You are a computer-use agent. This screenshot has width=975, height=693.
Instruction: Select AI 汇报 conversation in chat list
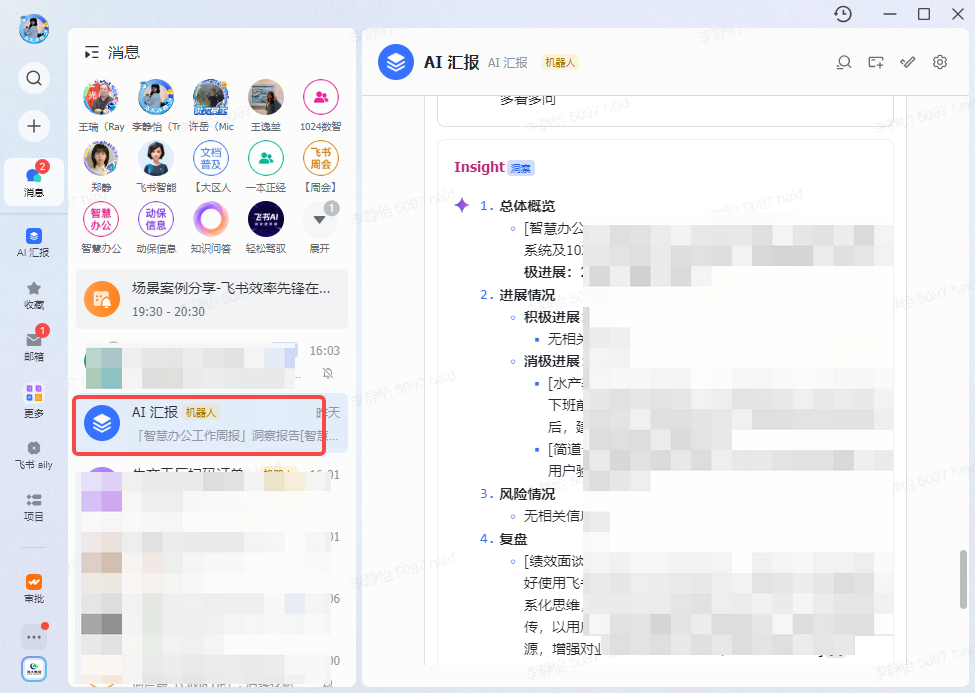[x=211, y=423]
